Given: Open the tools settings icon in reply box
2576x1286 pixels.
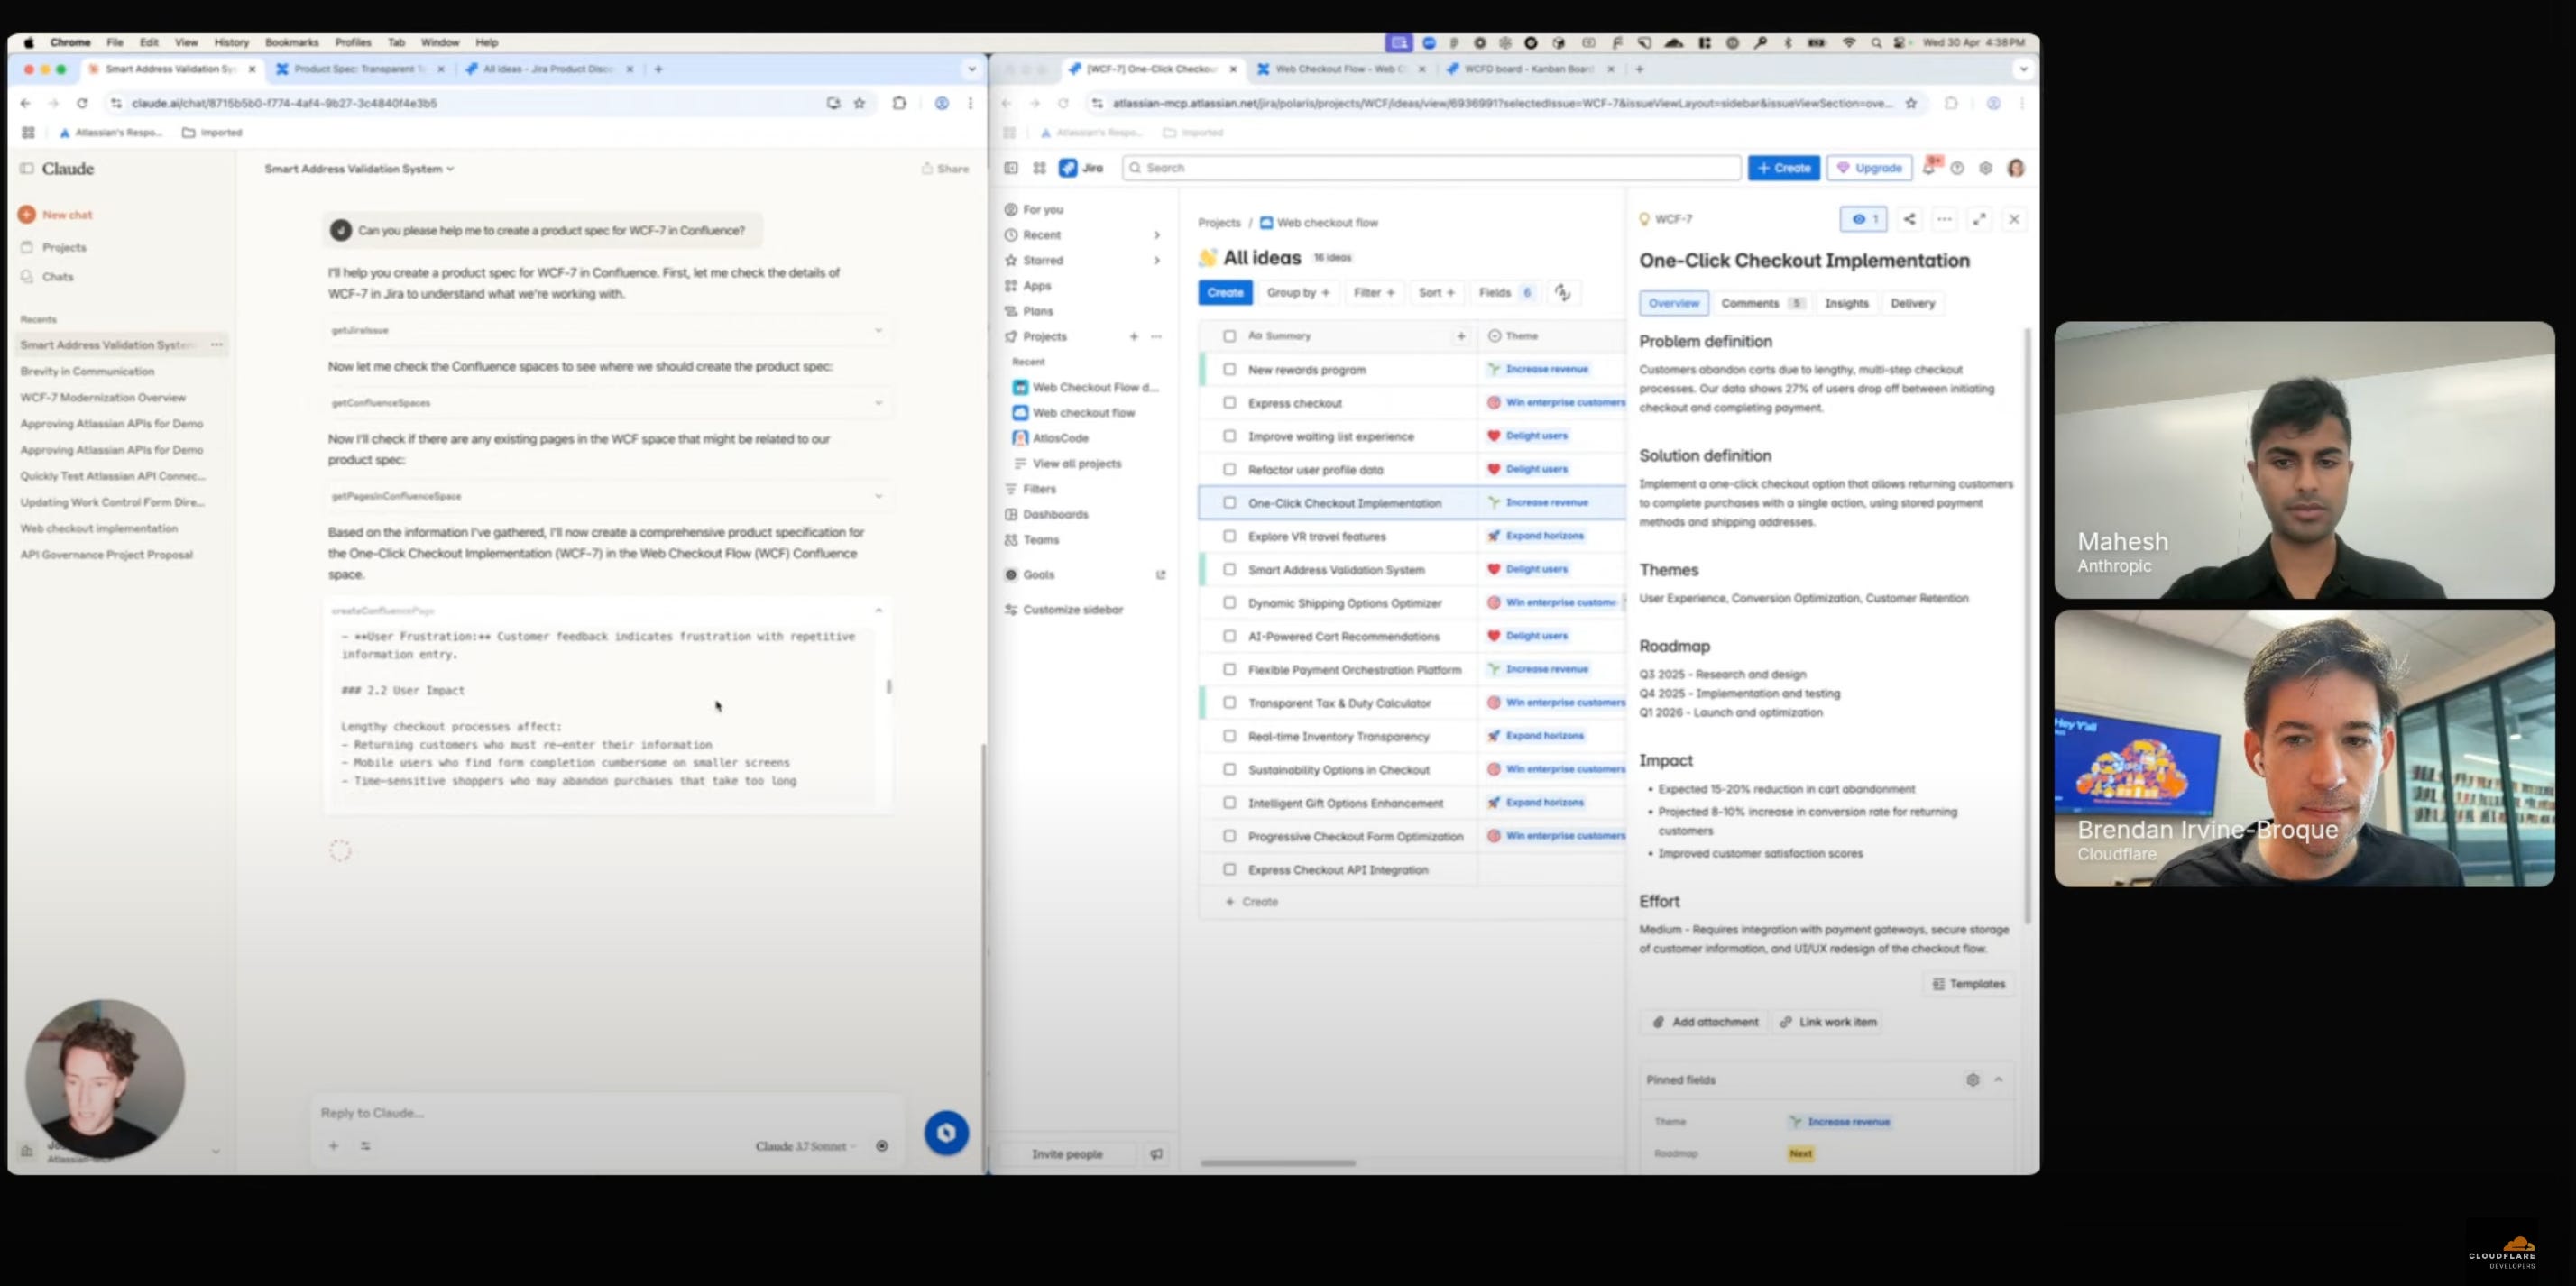Looking at the screenshot, I should coord(366,1146).
